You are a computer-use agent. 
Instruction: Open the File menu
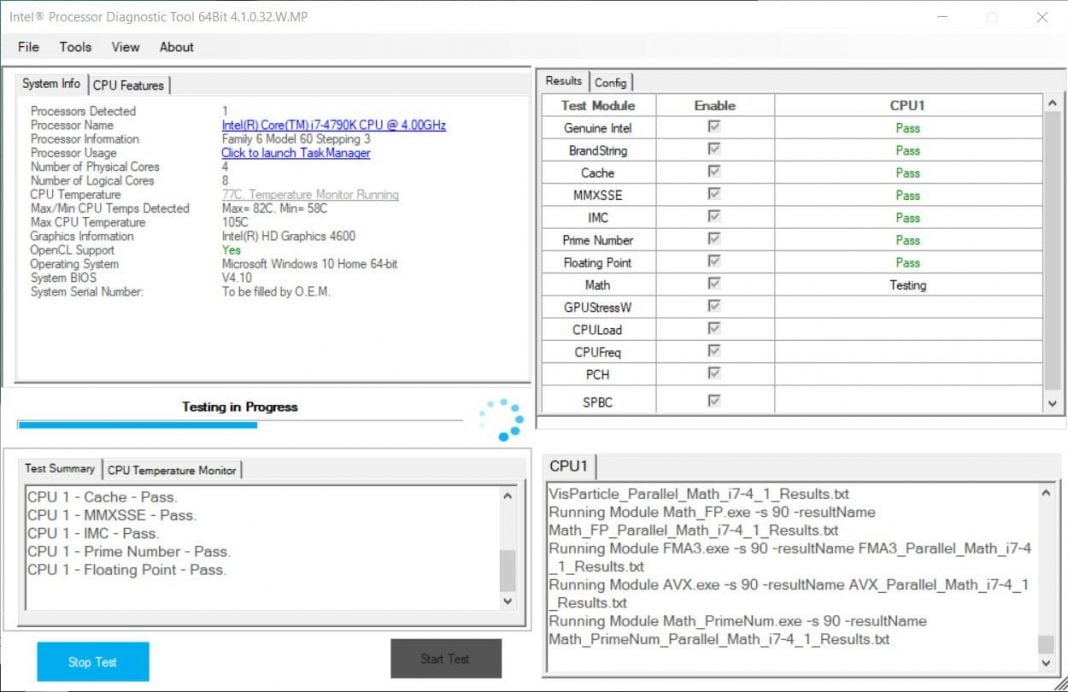click(27, 47)
